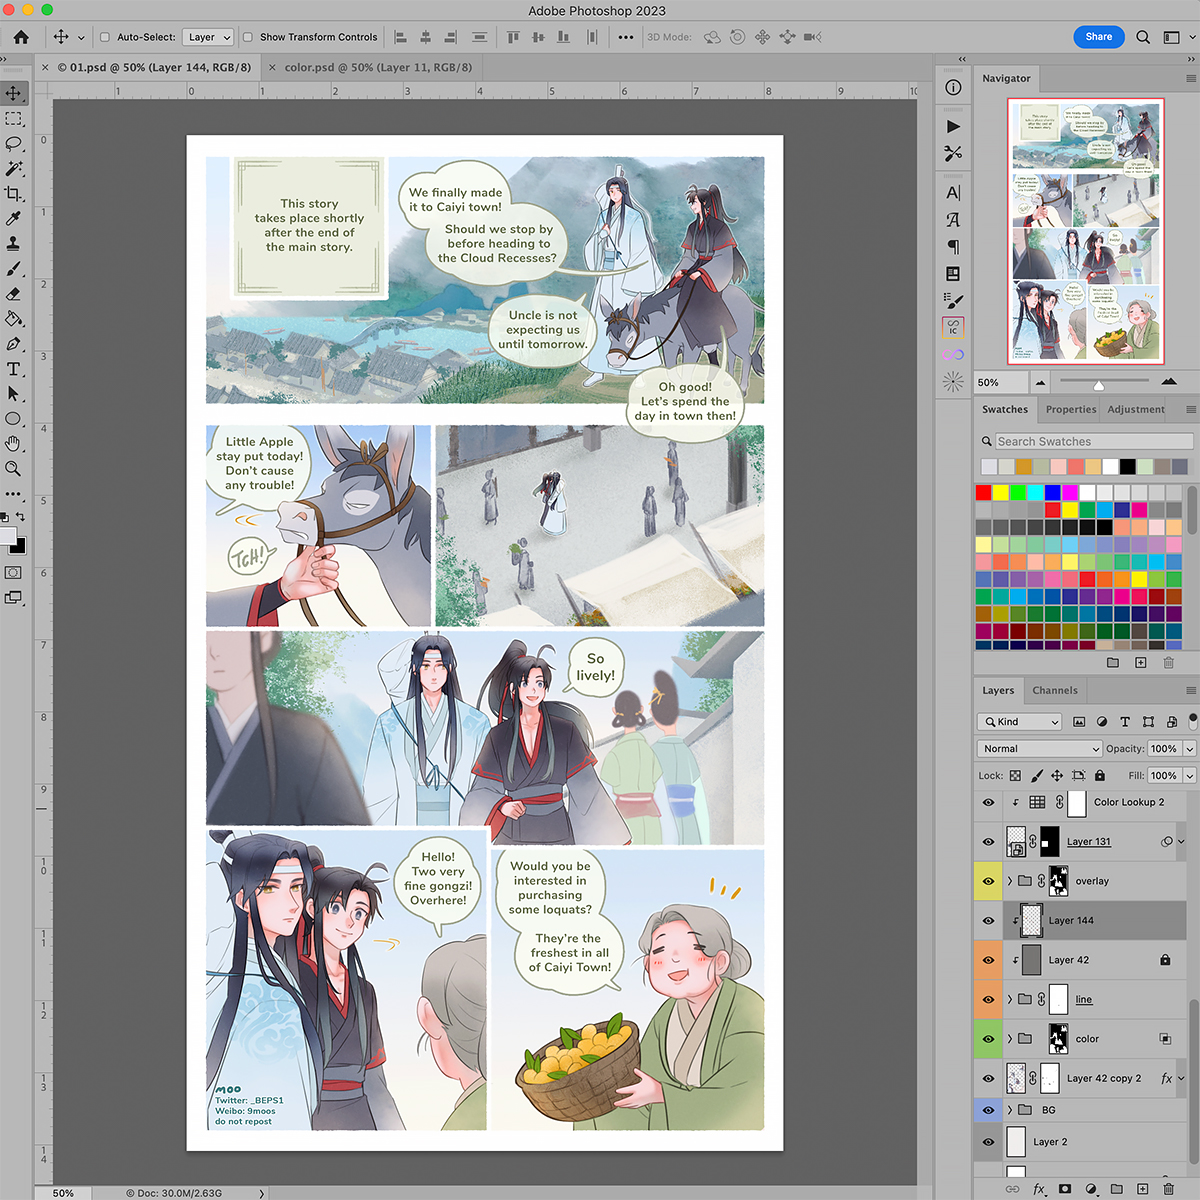The width and height of the screenshot is (1200, 1200).
Task: Expand the overlay layer group
Action: point(1010,881)
